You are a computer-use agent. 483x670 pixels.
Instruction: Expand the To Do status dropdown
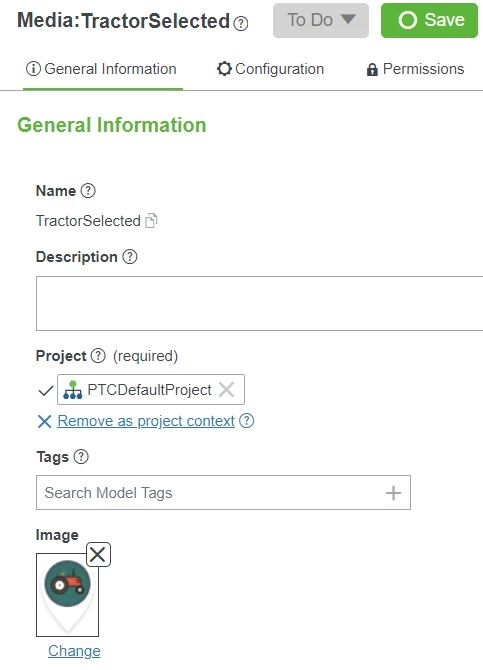click(321, 20)
